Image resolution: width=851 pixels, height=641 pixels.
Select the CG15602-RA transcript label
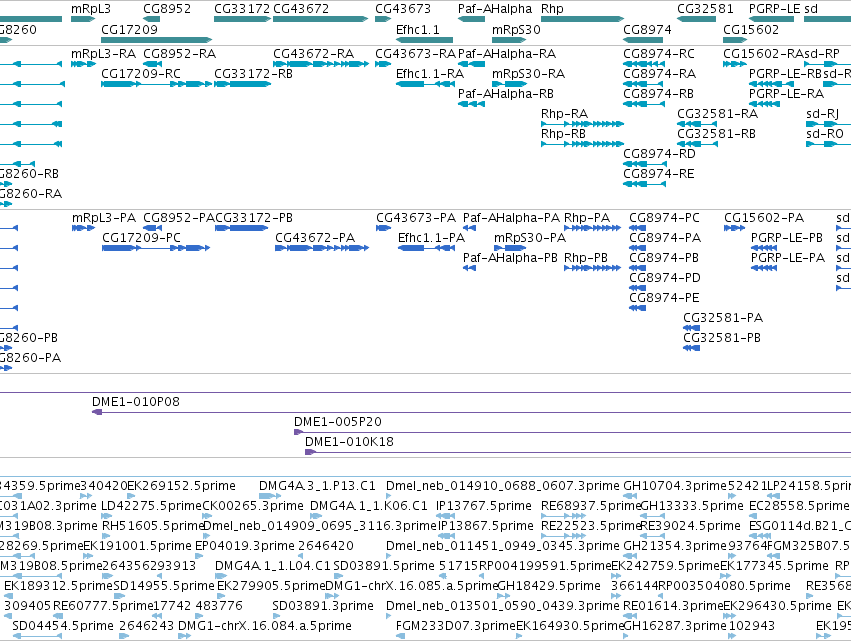pyautogui.click(x=763, y=54)
